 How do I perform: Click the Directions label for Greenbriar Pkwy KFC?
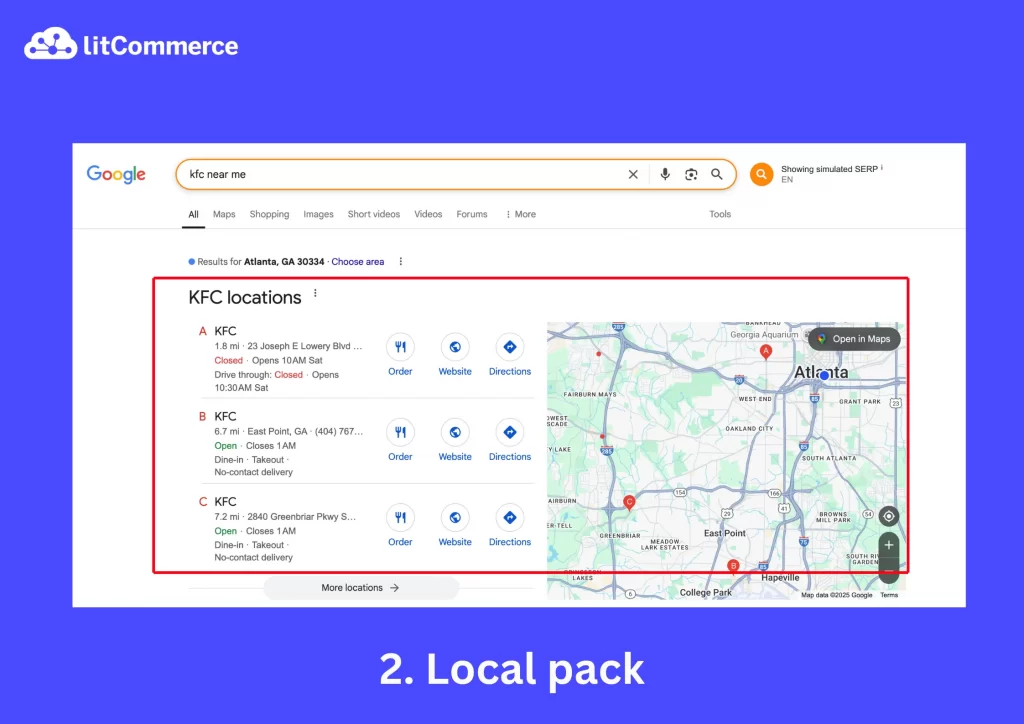(510, 542)
